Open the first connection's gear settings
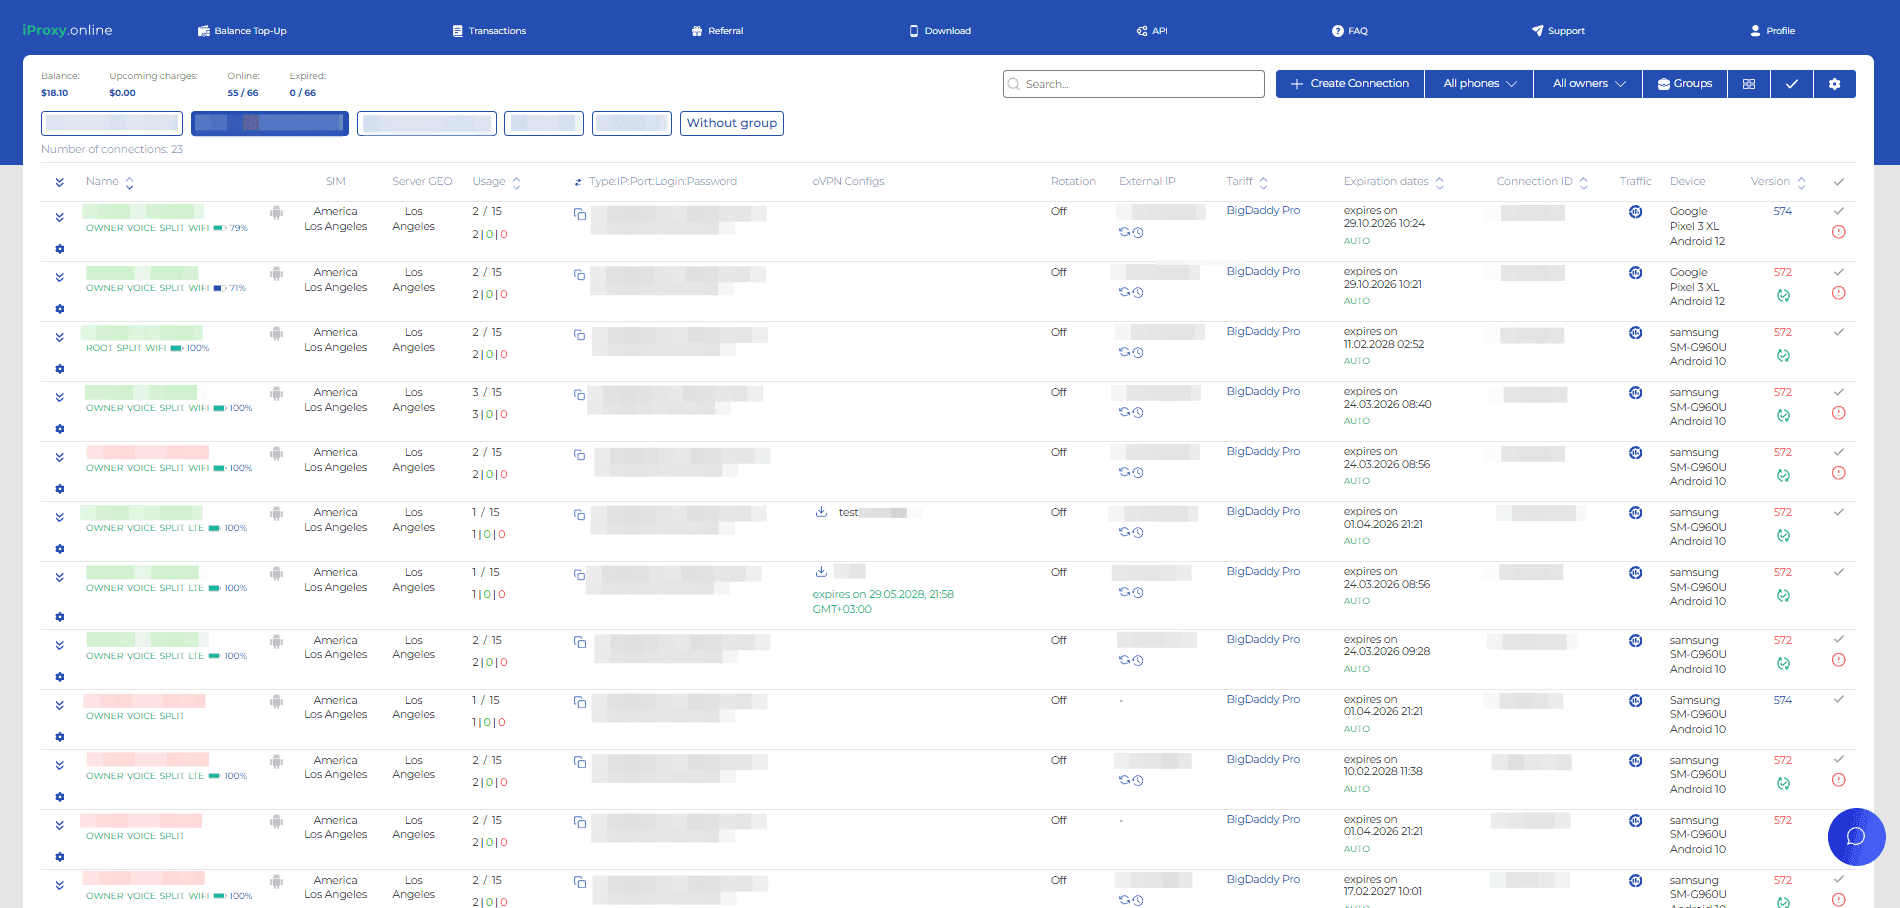The height and width of the screenshot is (908, 1900). [60, 249]
